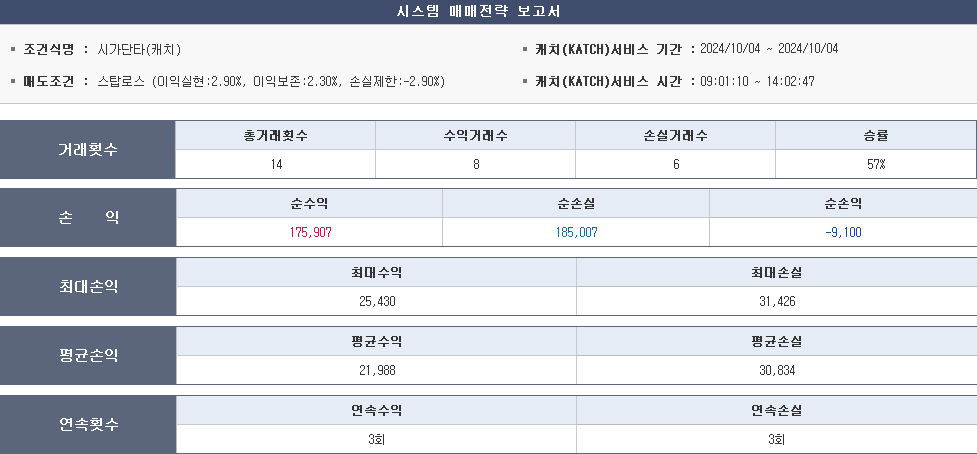Image resolution: width=977 pixels, height=454 pixels.
Task: Select the 최대손익 row header
Action: [x=88, y=287]
